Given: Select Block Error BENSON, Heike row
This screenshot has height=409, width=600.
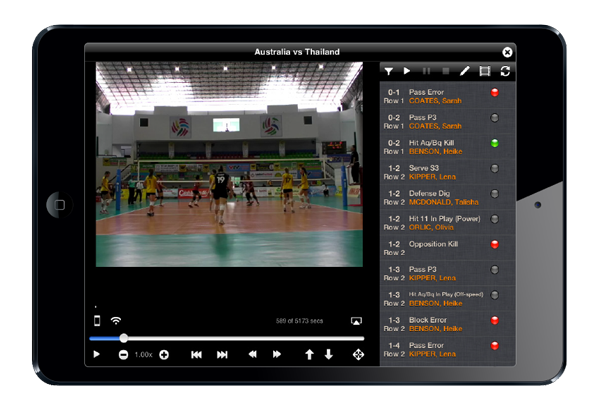Looking at the screenshot, I should (x=447, y=324).
